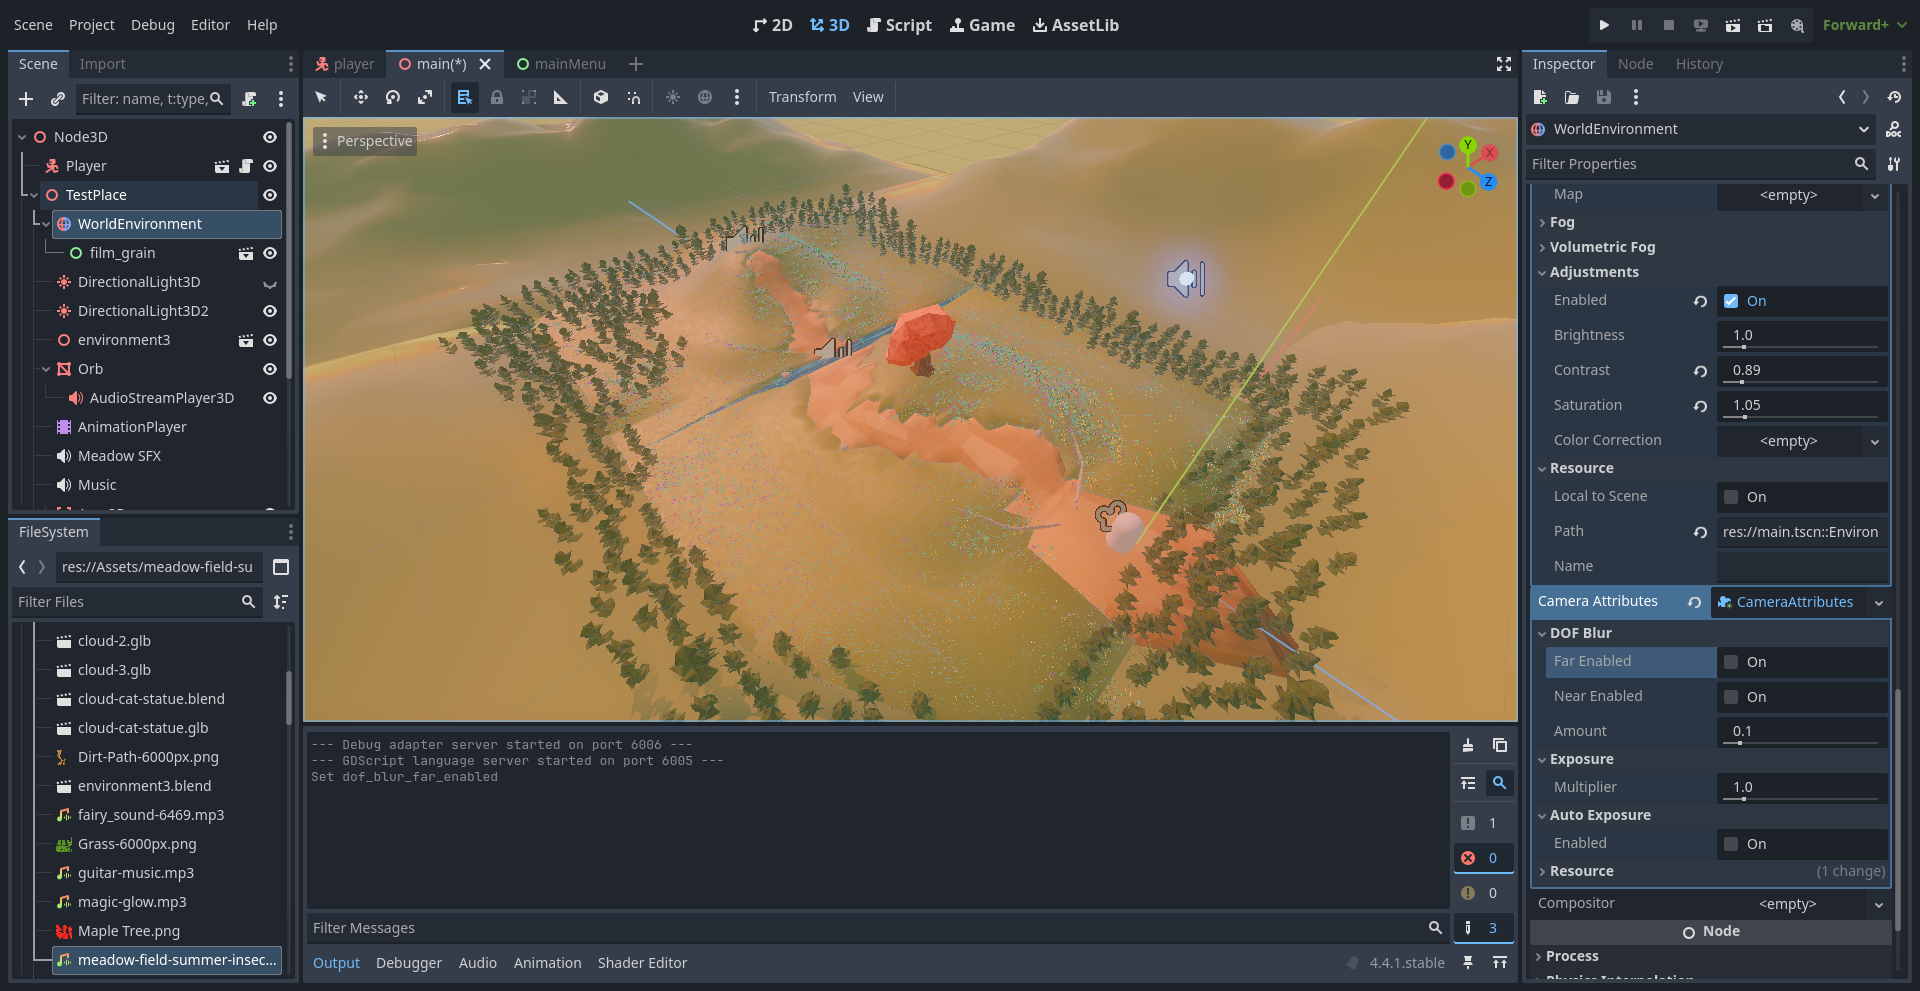Expand the Volumetric Fog section

click(x=1602, y=247)
